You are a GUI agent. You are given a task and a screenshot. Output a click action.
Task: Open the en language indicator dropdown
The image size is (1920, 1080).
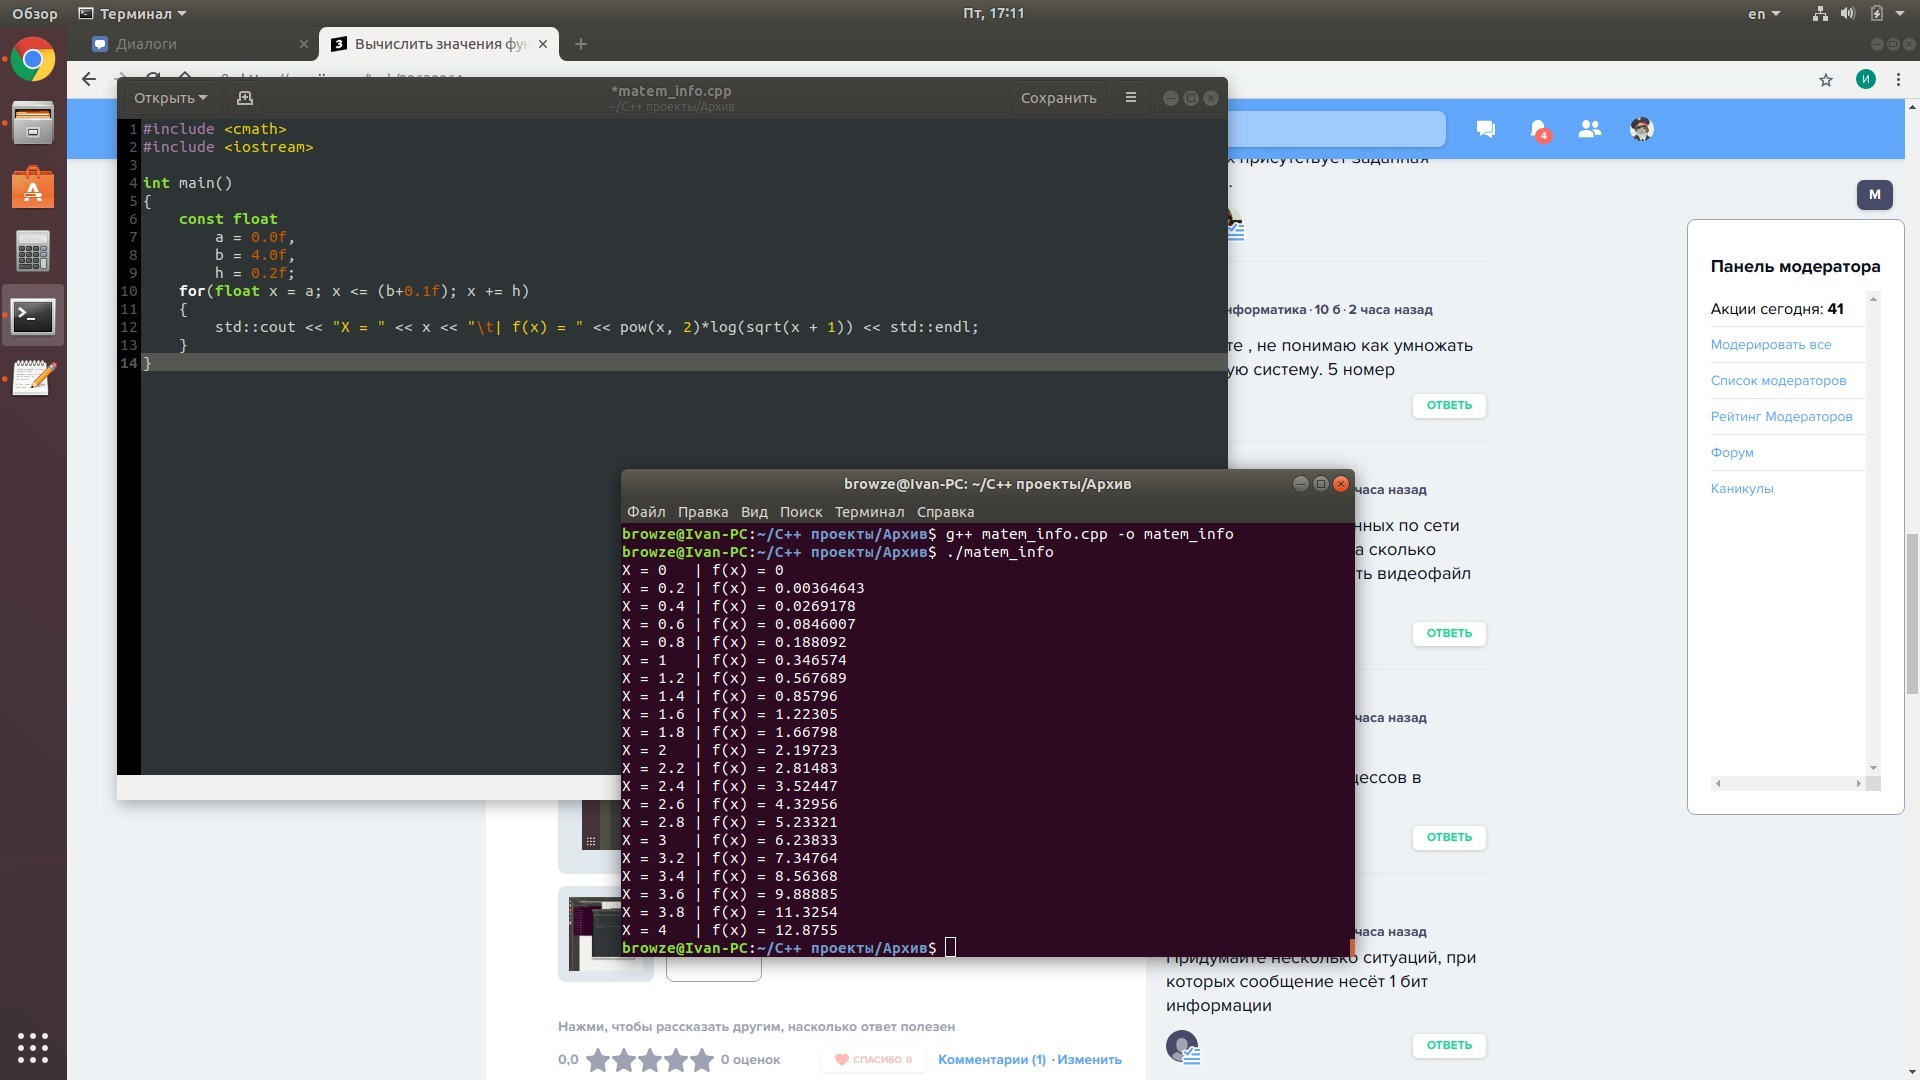1763,14
